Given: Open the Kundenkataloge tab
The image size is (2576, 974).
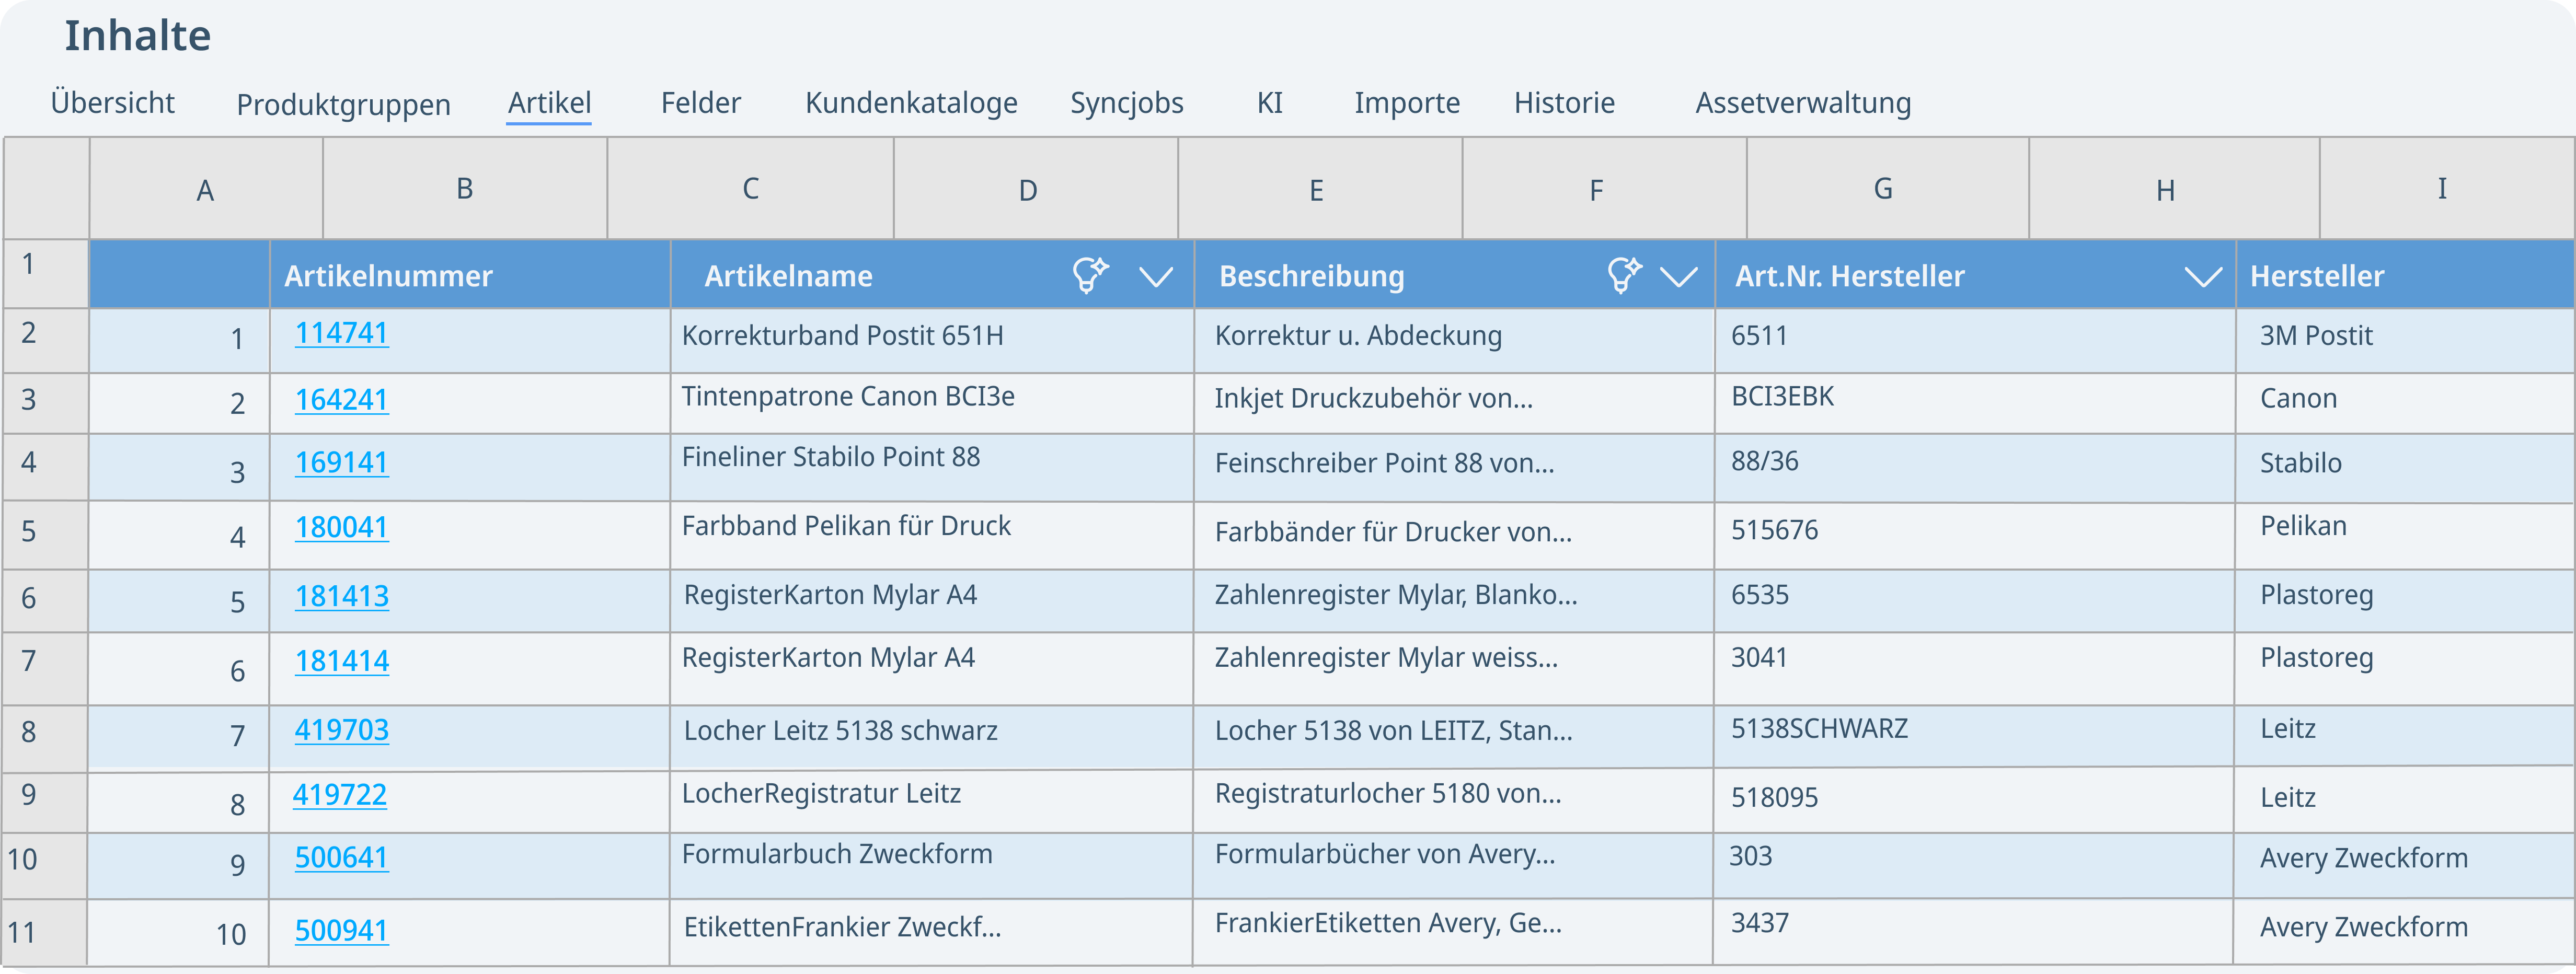Looking at the screenshot, I should click(x=911, y=103).
